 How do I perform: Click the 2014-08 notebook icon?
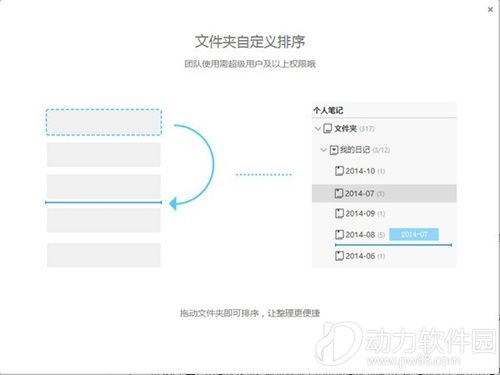339,235
